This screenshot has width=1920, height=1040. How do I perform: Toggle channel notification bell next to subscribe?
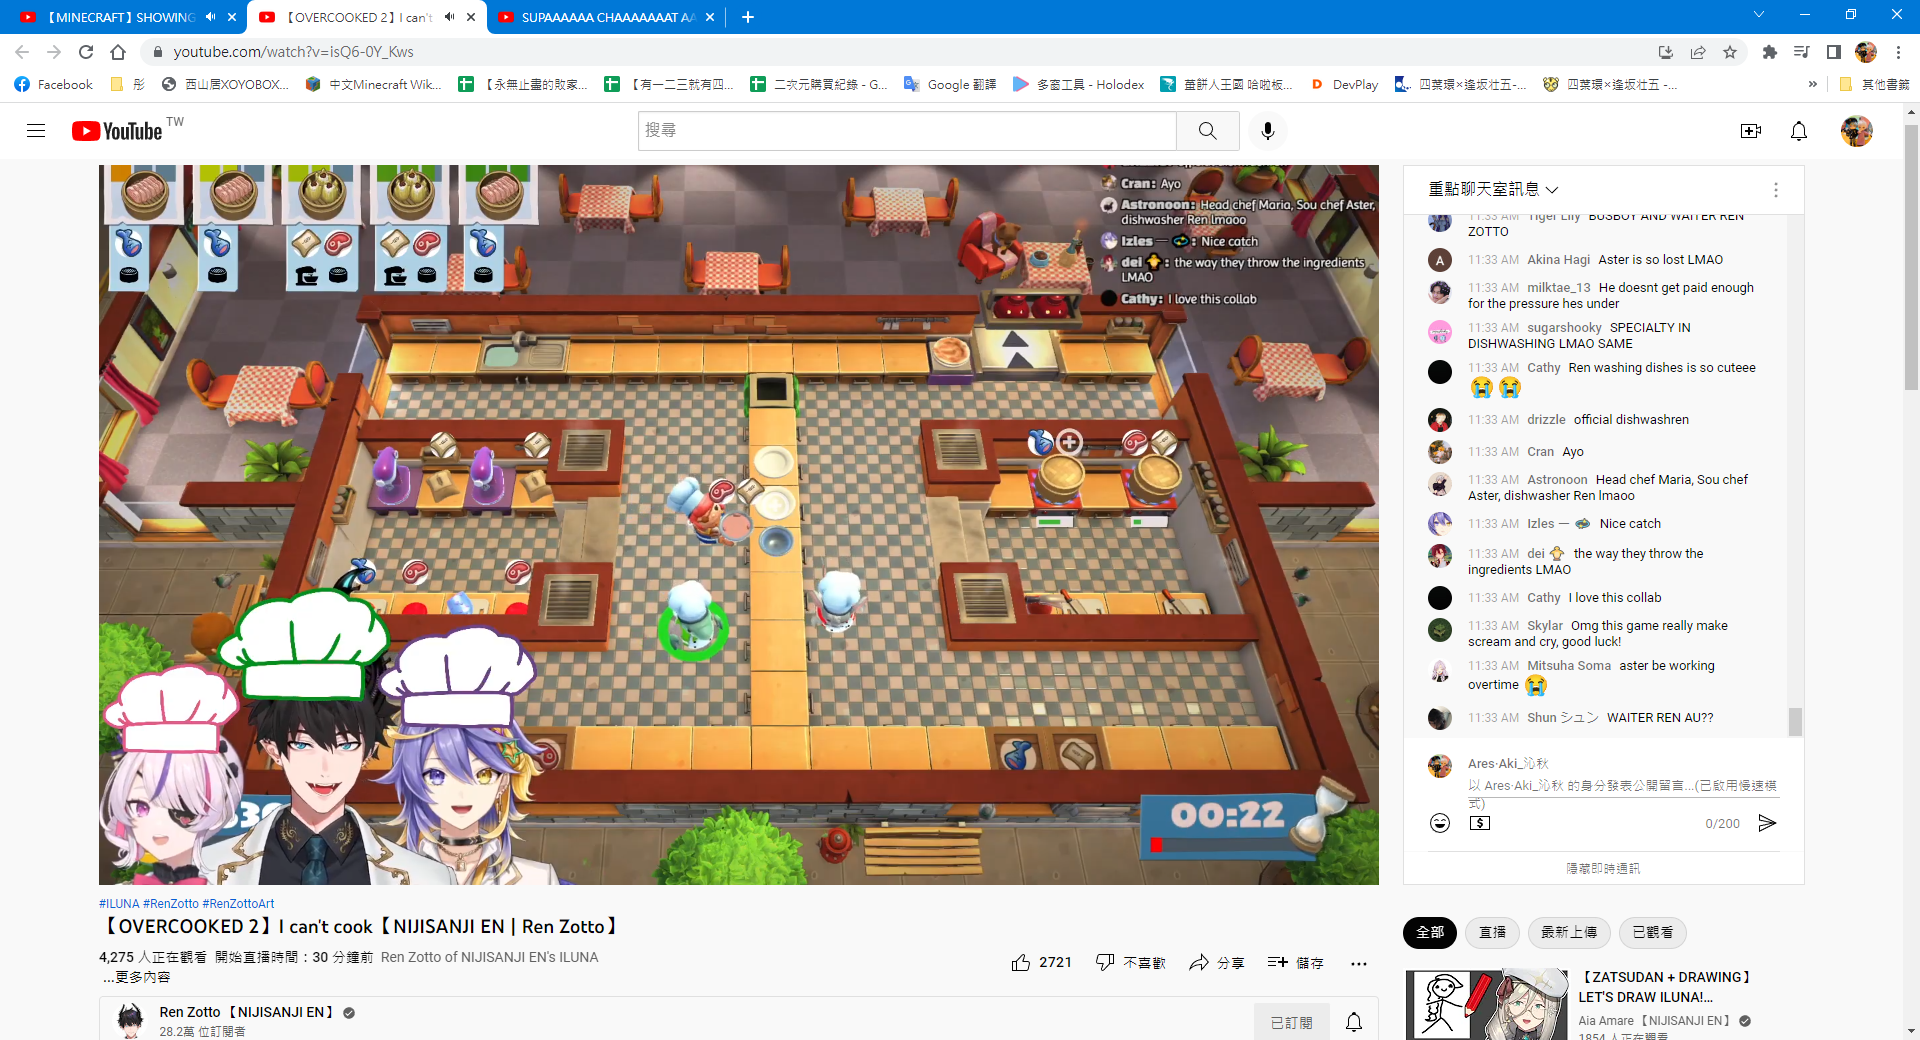[1354, 1022]
